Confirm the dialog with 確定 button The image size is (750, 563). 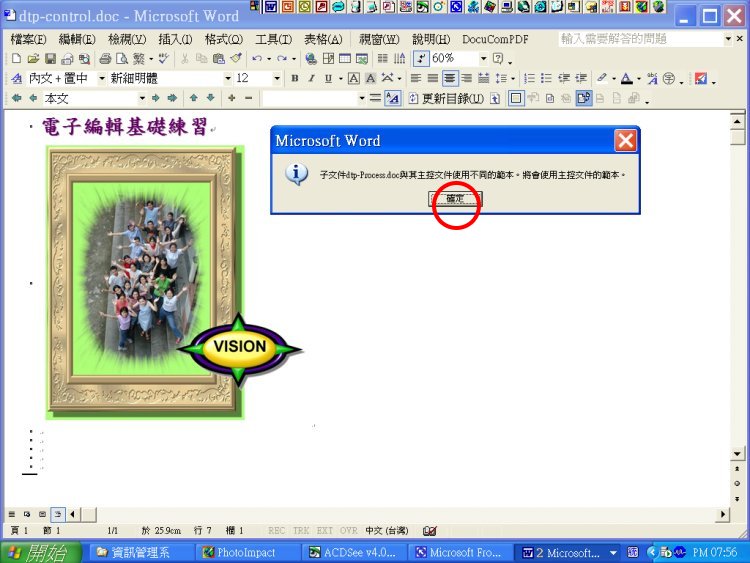[455, 199]
